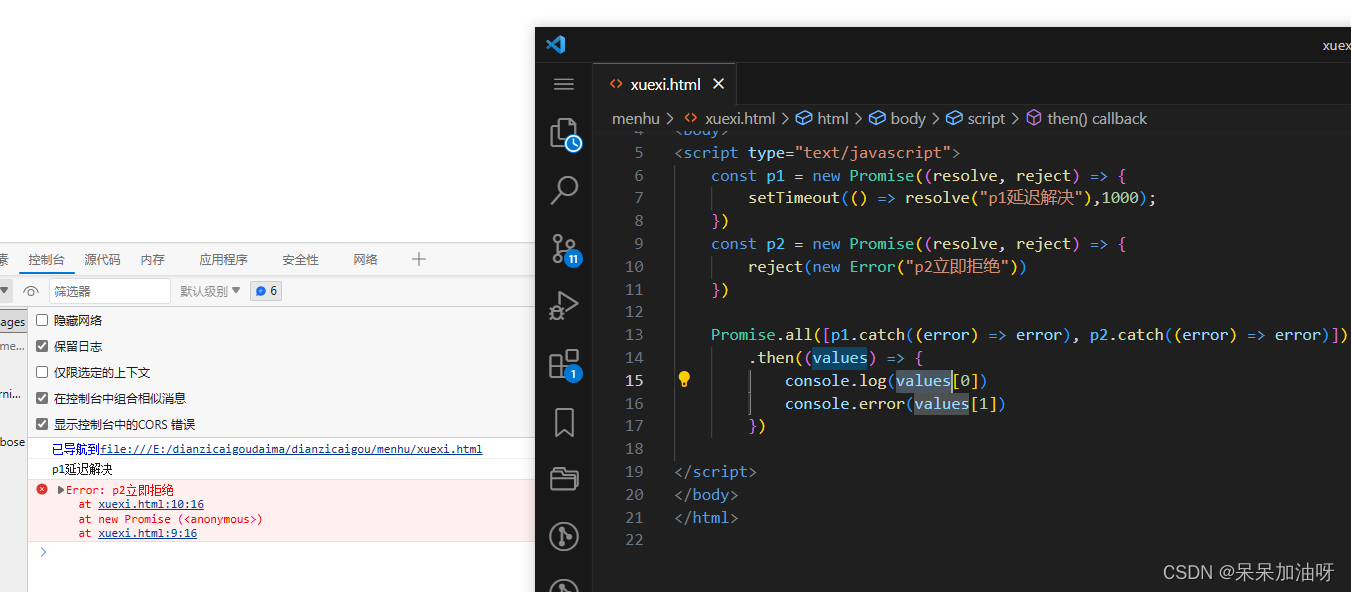Viewport: 1351px width, 592px height.
Task: Switch to the 应用程序 DevTools tab
Action: pos(223,260)
